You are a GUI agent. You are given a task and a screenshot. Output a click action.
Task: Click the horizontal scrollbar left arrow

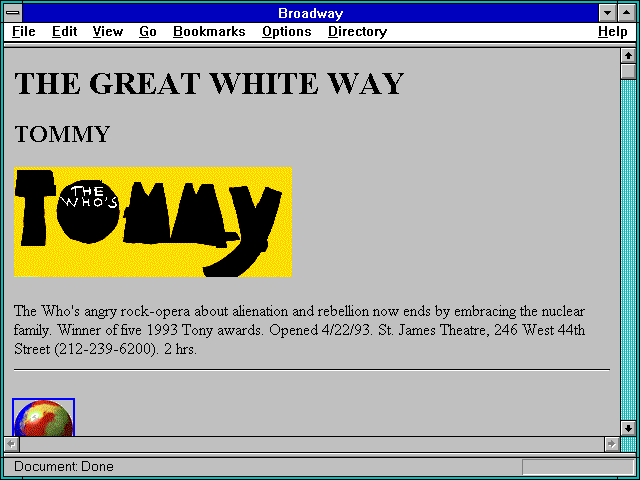pos(12,444)
